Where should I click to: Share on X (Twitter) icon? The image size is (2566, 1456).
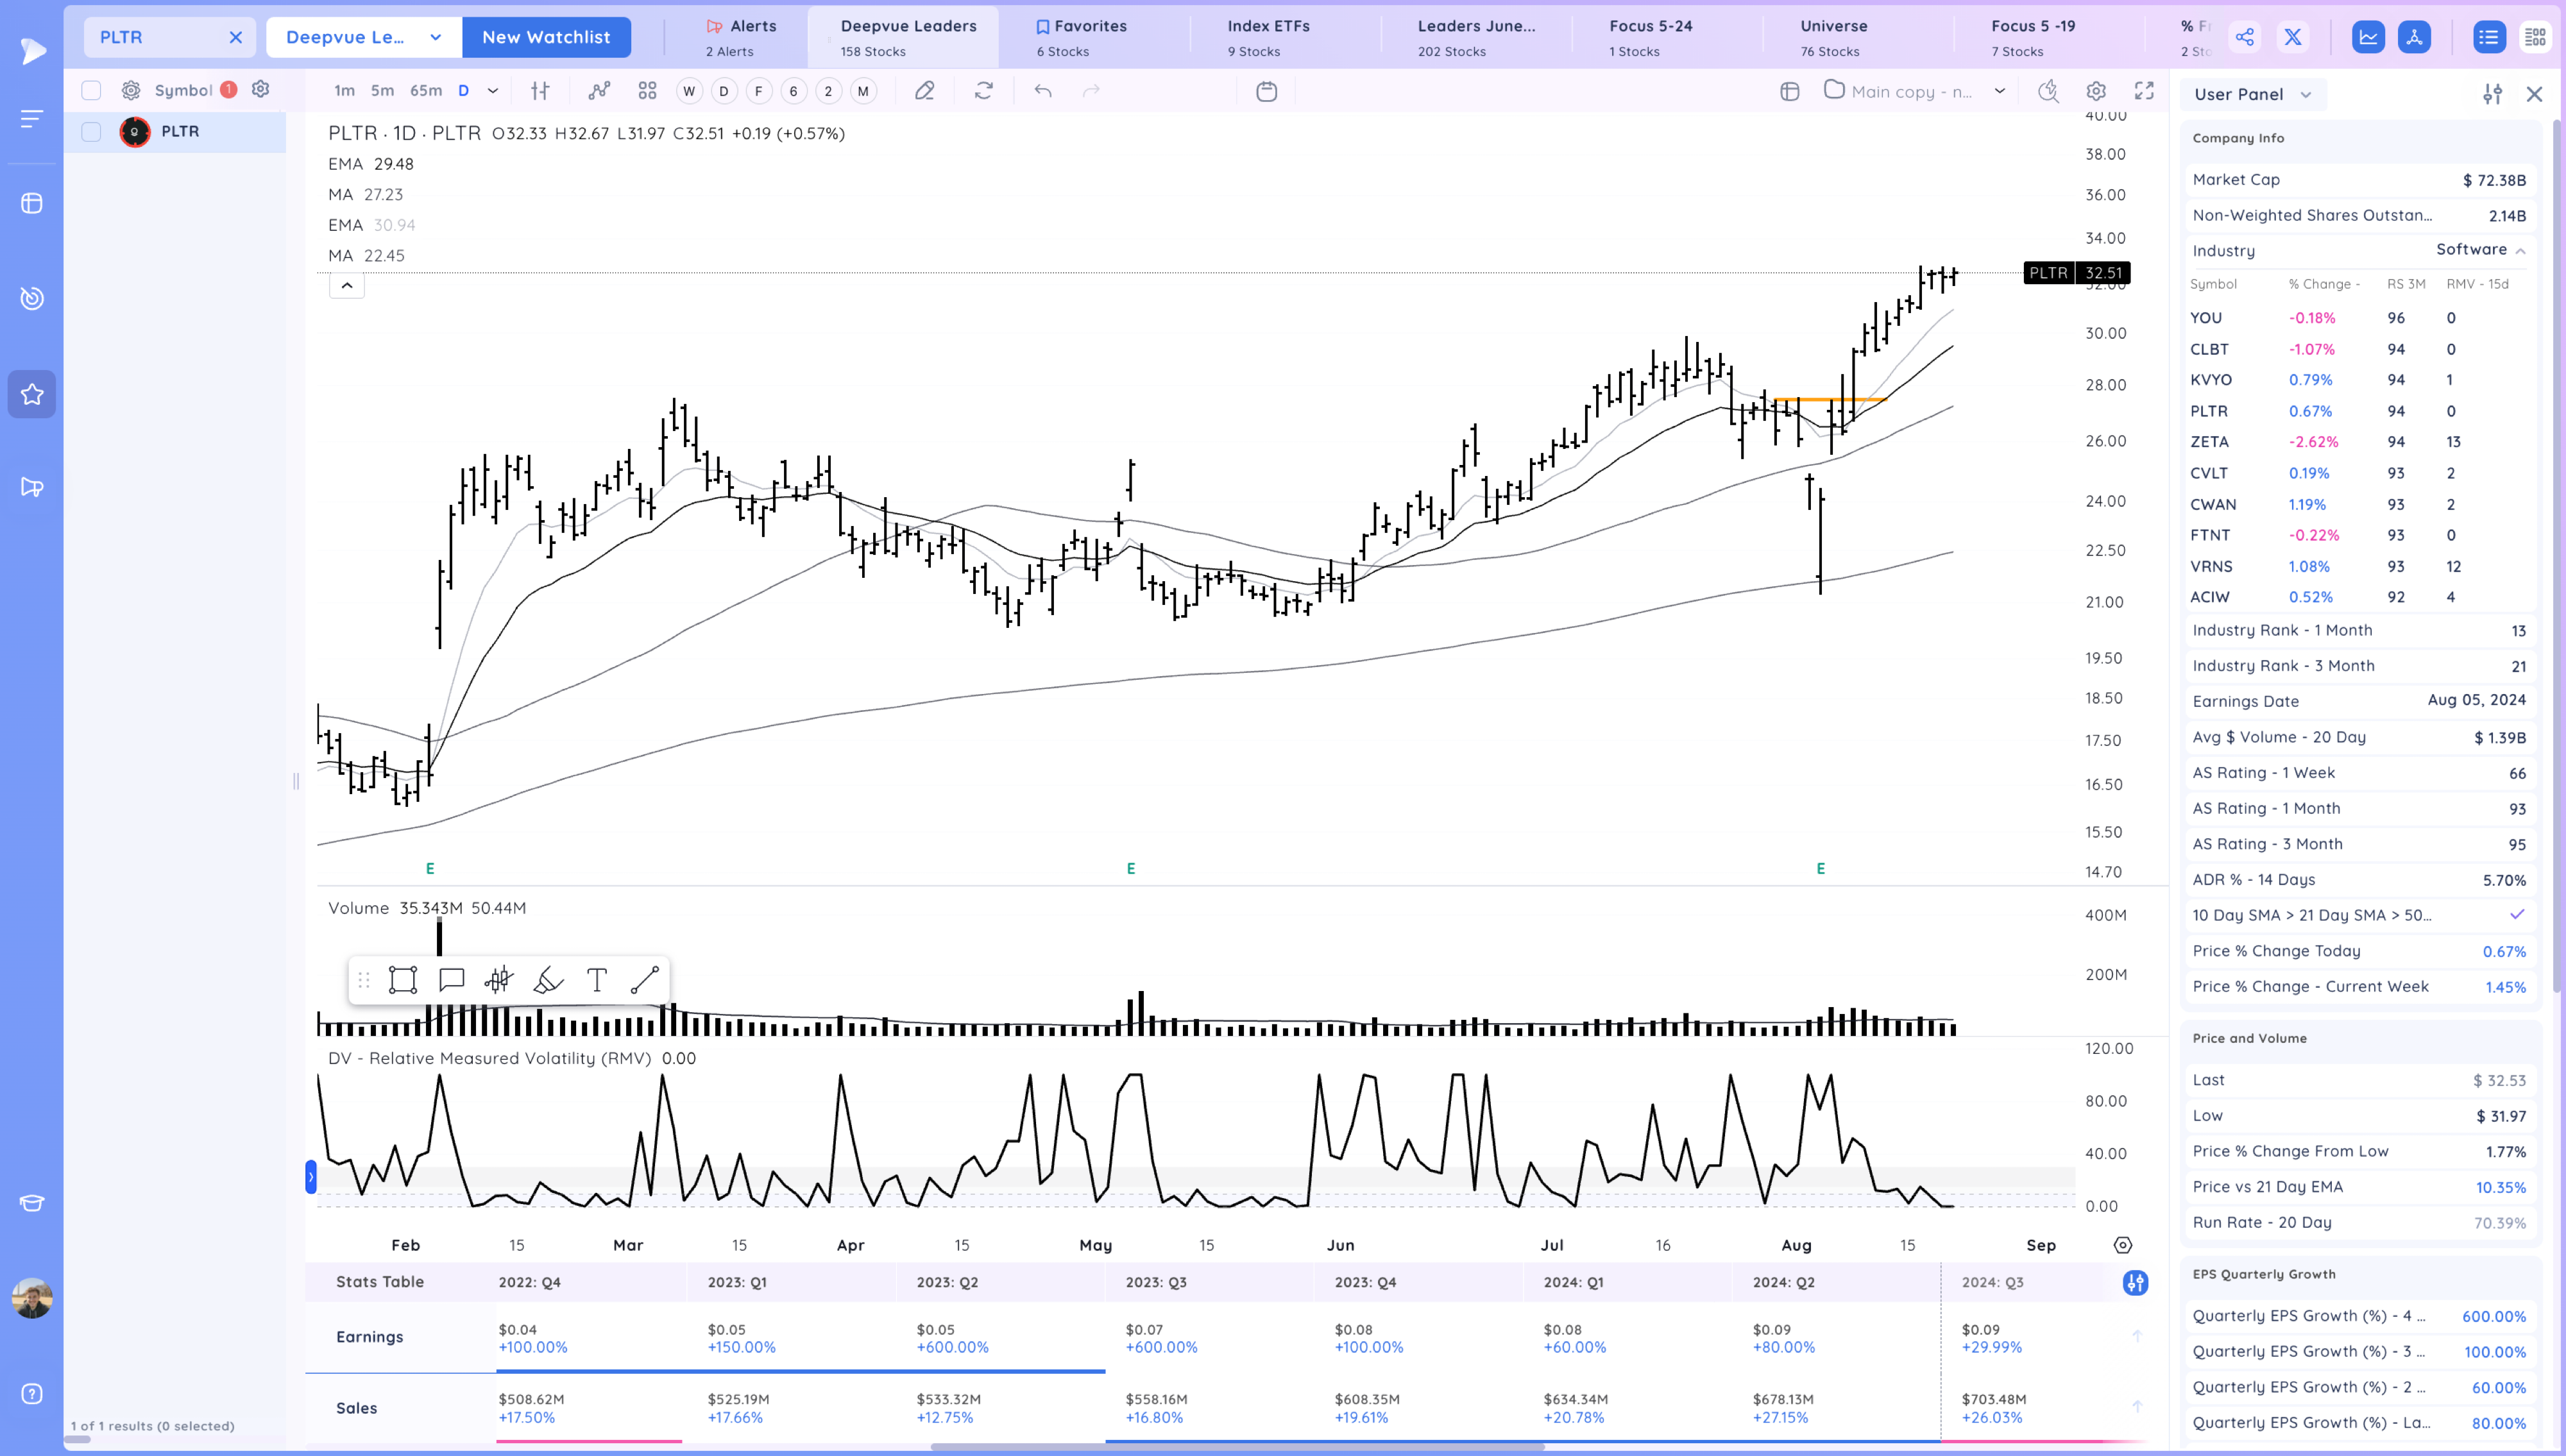[2292, 37]
